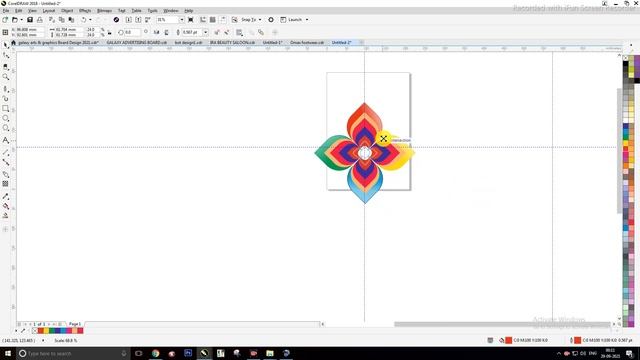Image resolution: width=640 pixels, height=360 pixels.
Task: Toggle Mirror vertically button
Action: pos(166,32)
